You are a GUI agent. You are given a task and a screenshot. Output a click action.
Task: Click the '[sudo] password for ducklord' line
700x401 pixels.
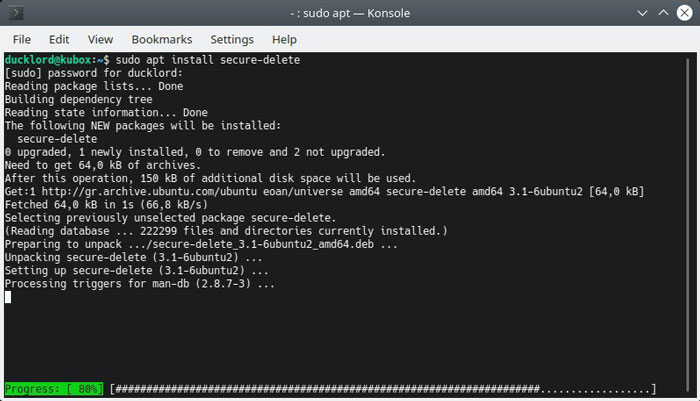pyautogui.click(x=94, y=73)
